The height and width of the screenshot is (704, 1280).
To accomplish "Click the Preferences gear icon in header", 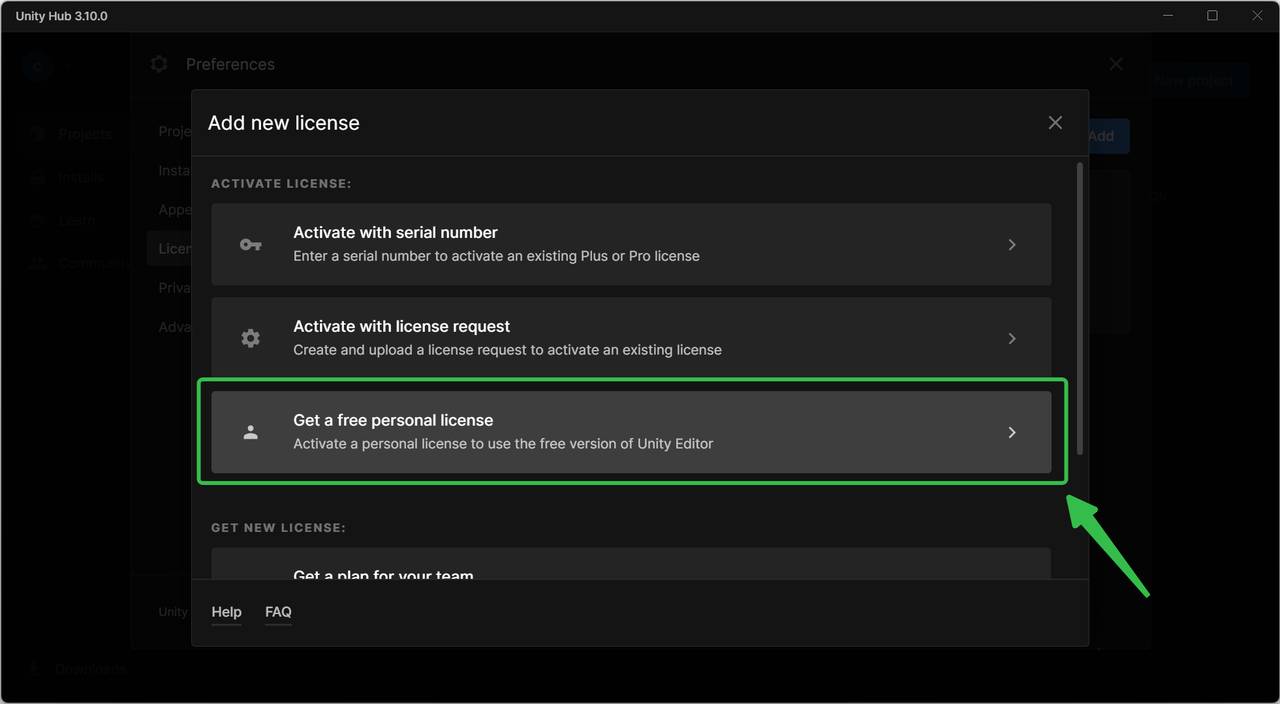I will (159, 64).
